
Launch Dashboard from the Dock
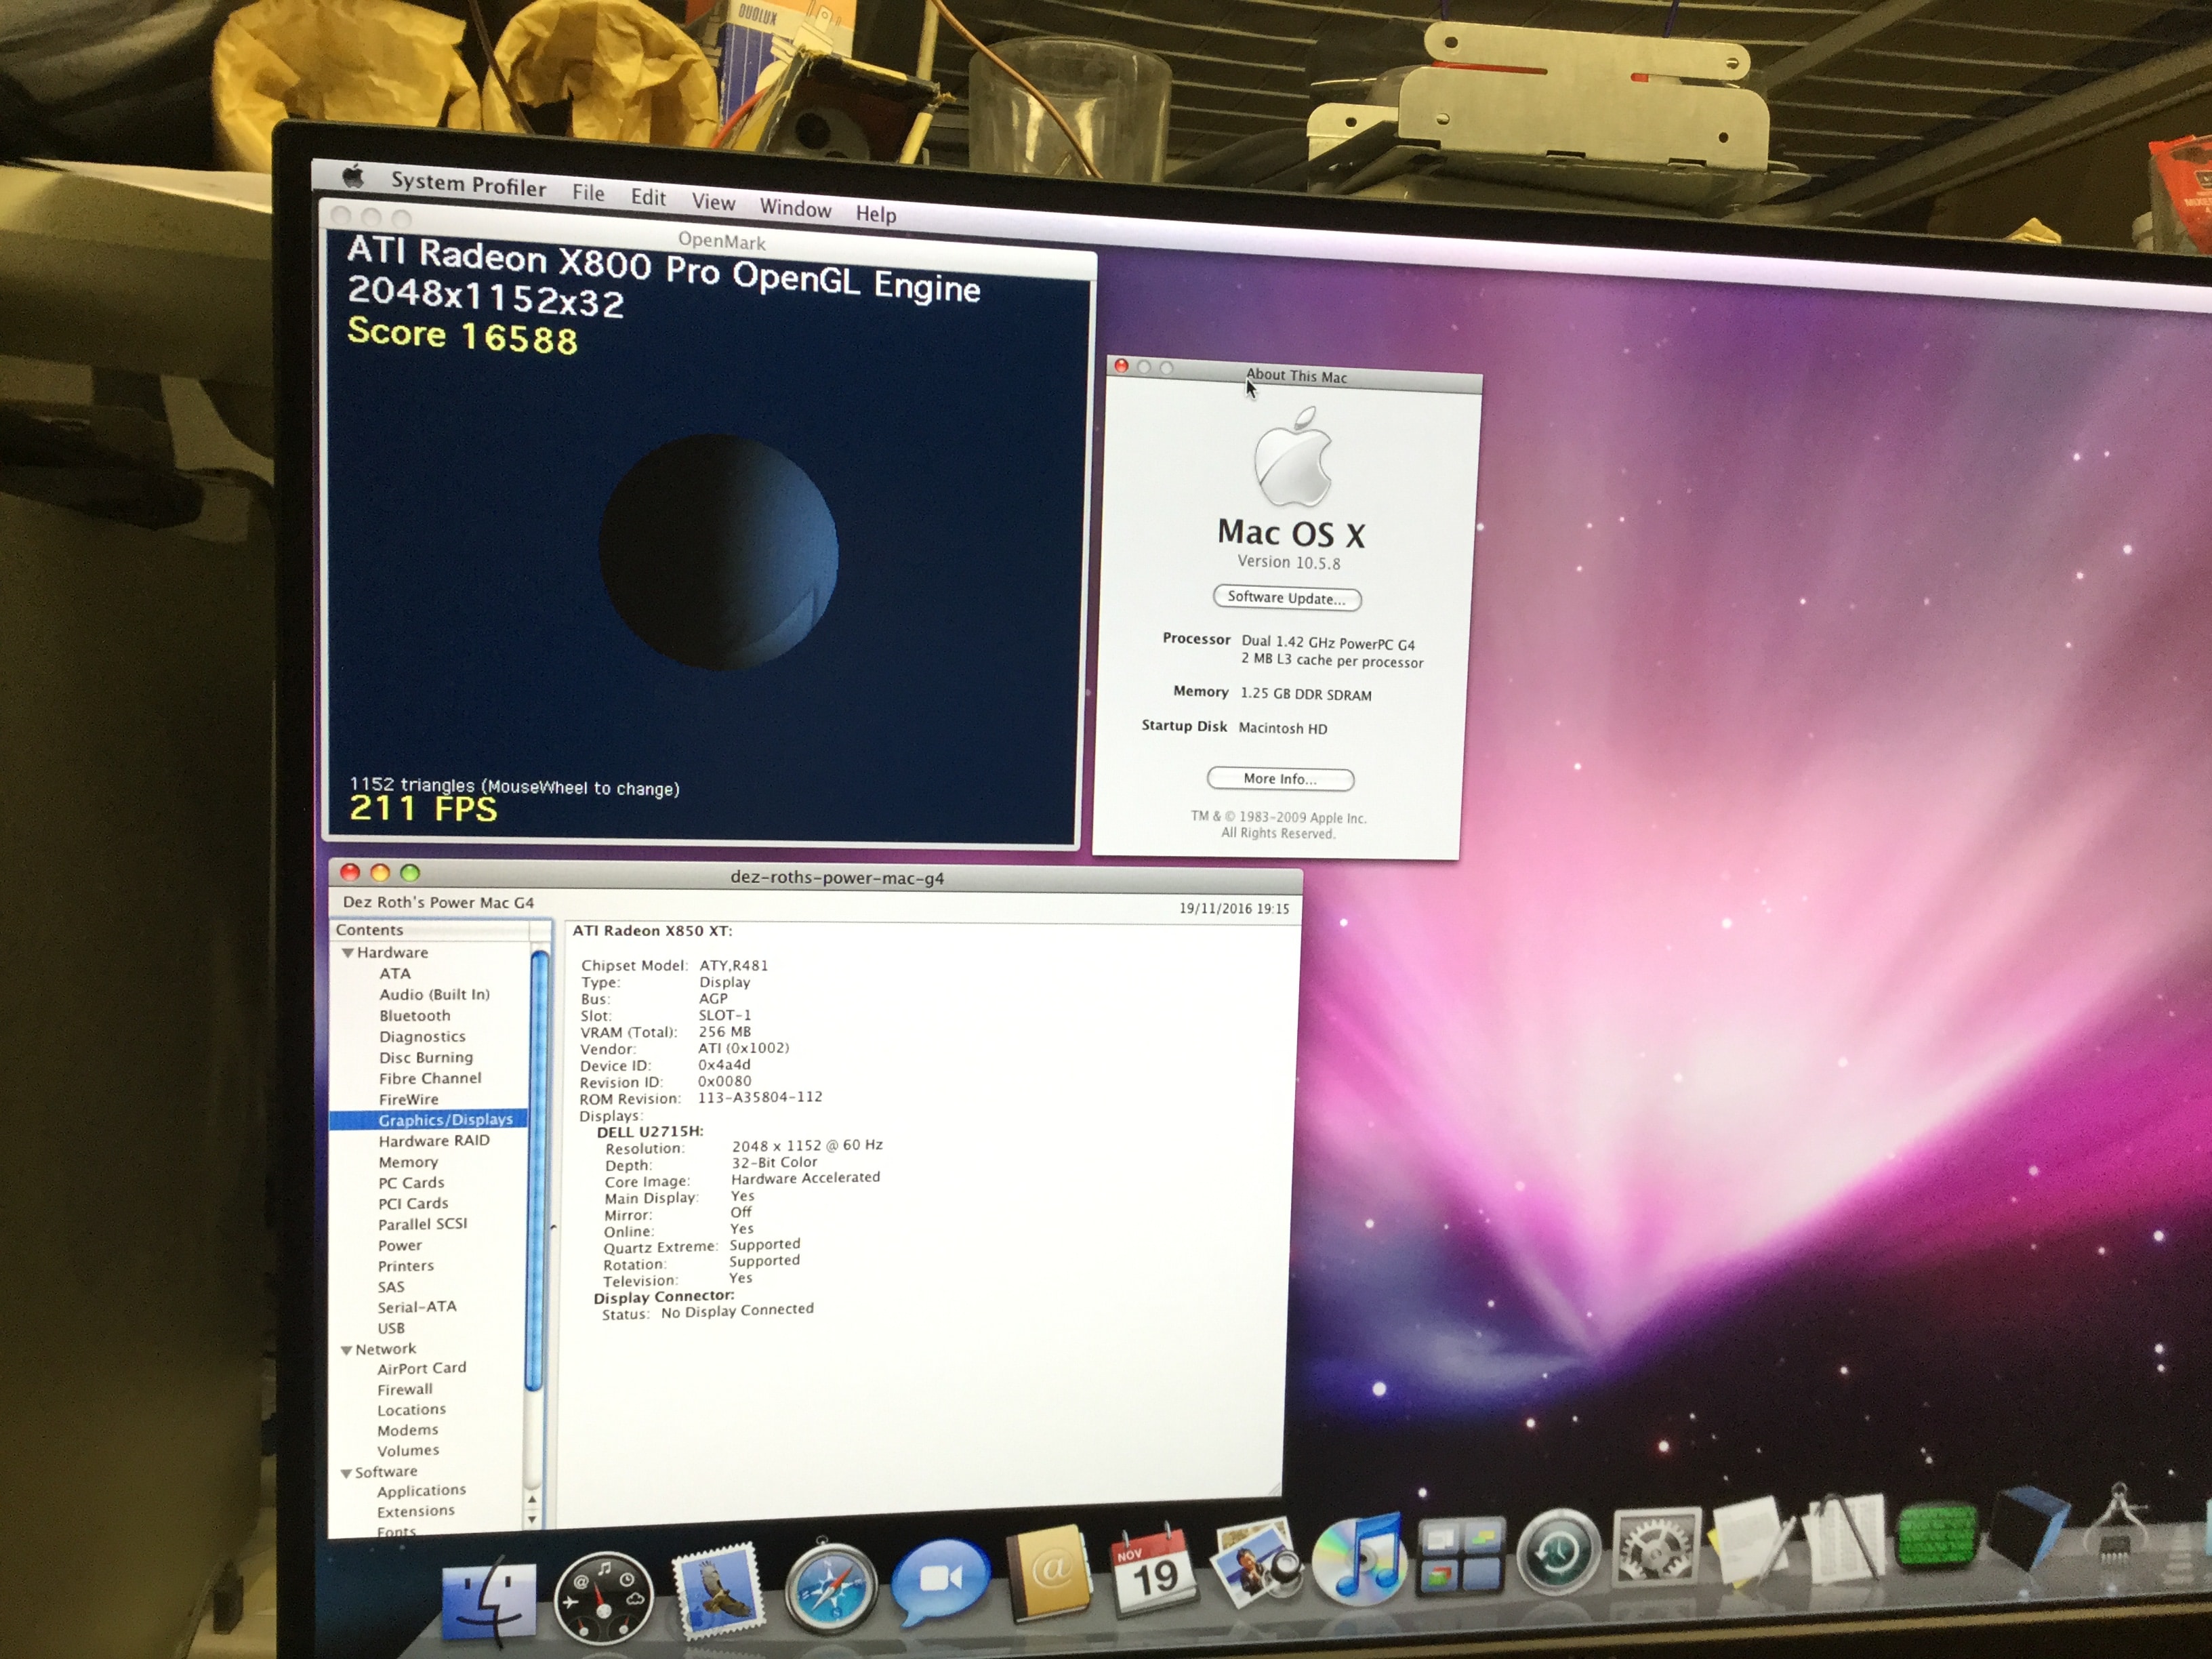click(603, 1599)
